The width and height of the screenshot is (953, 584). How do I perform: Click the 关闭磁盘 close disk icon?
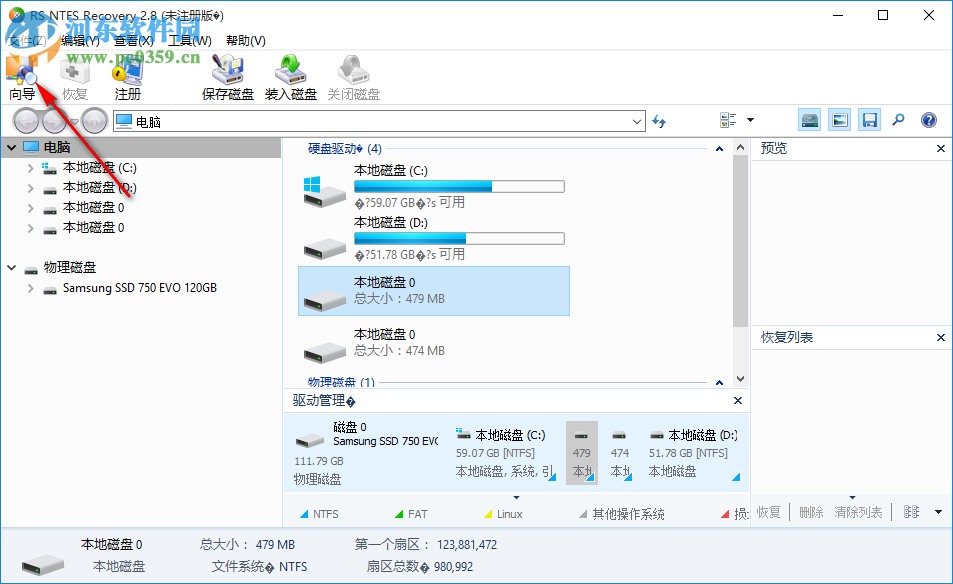pos(352,75)
